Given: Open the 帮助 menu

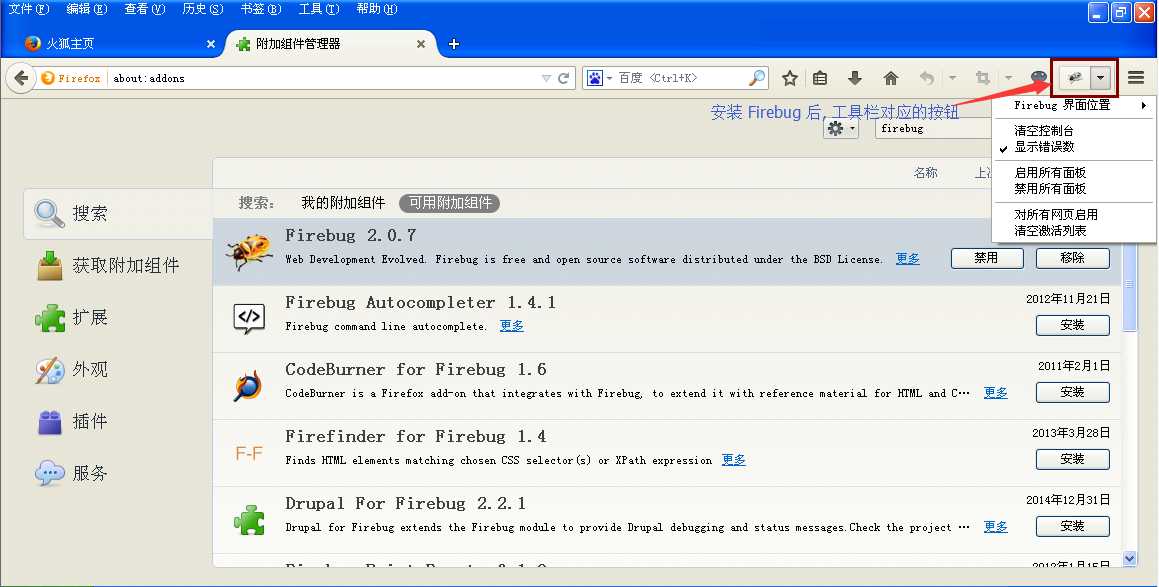Looking at the screenshot, I should [x=377, y=9].
